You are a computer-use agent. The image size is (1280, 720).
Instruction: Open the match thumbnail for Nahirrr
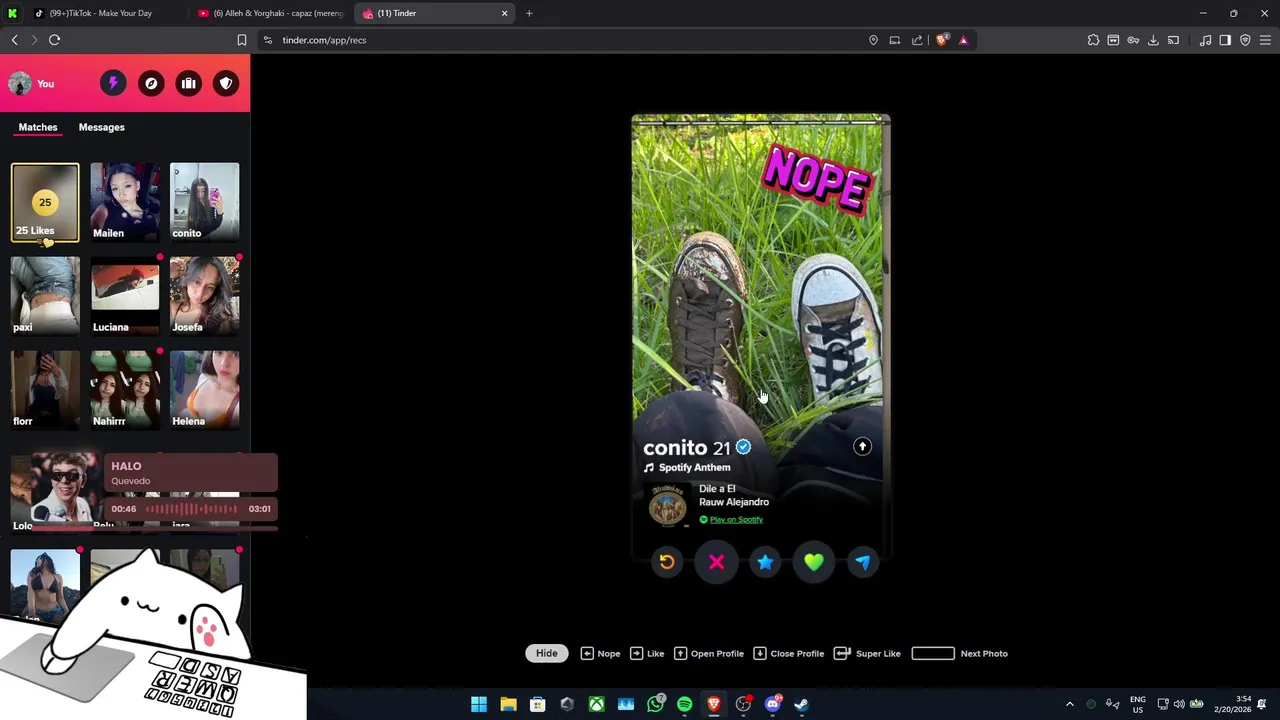(x=125, y=390)
